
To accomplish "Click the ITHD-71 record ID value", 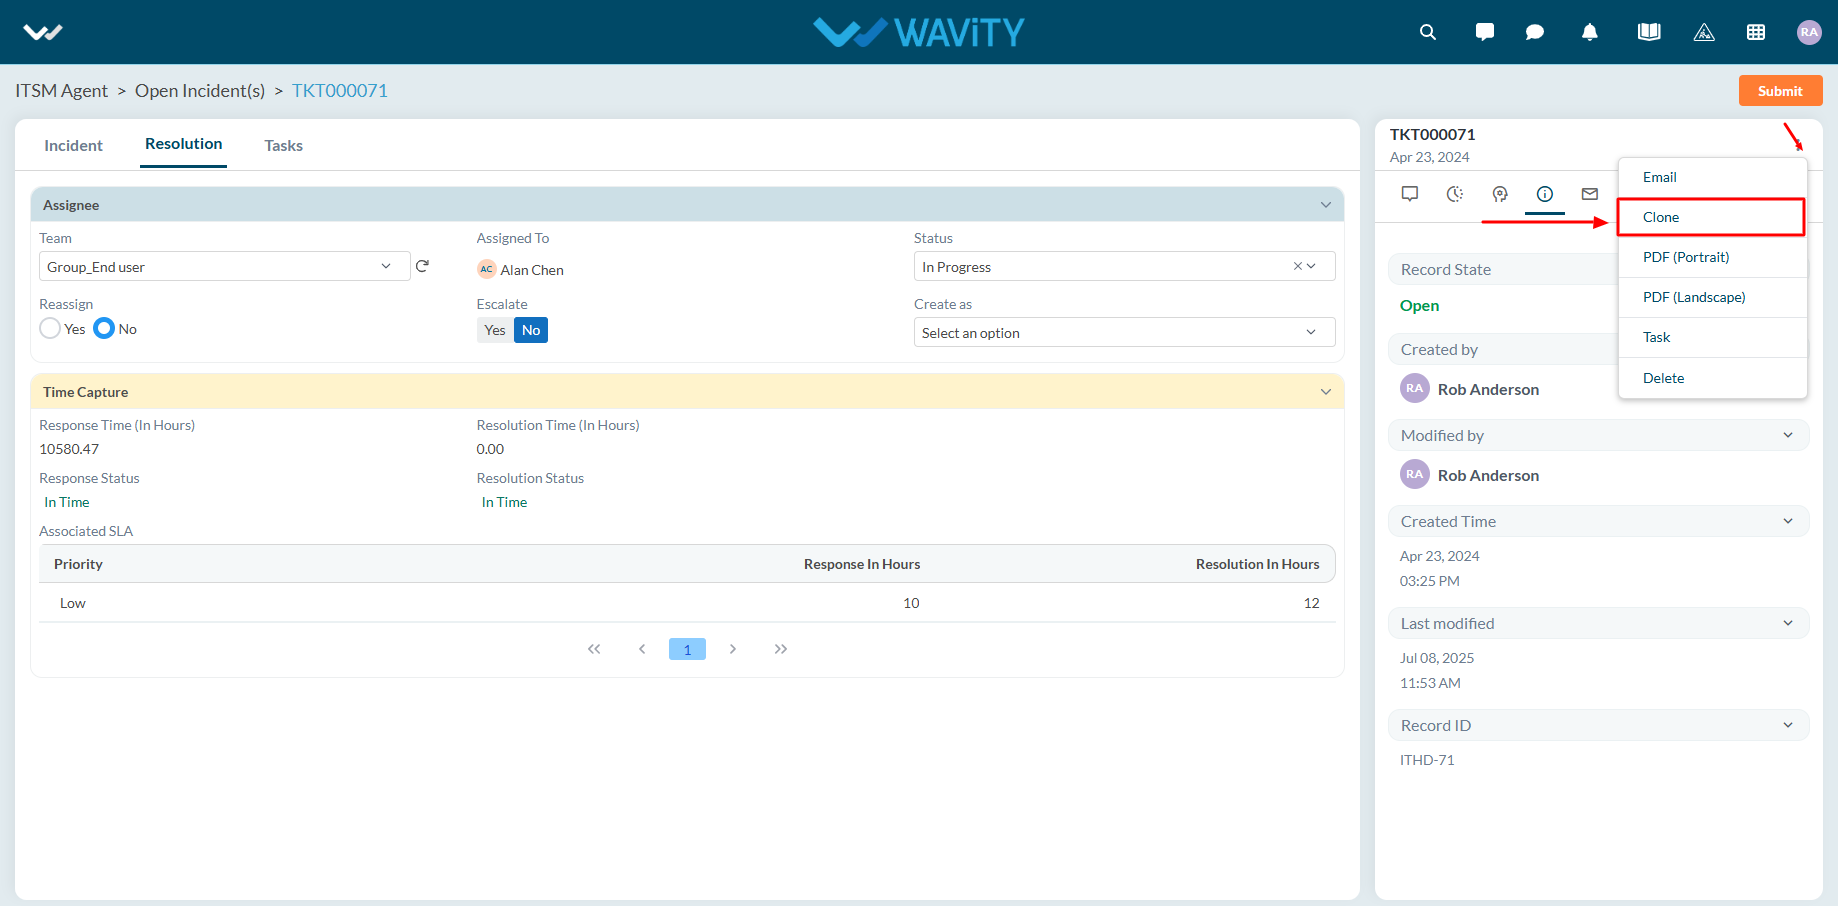I will 1427,760.
